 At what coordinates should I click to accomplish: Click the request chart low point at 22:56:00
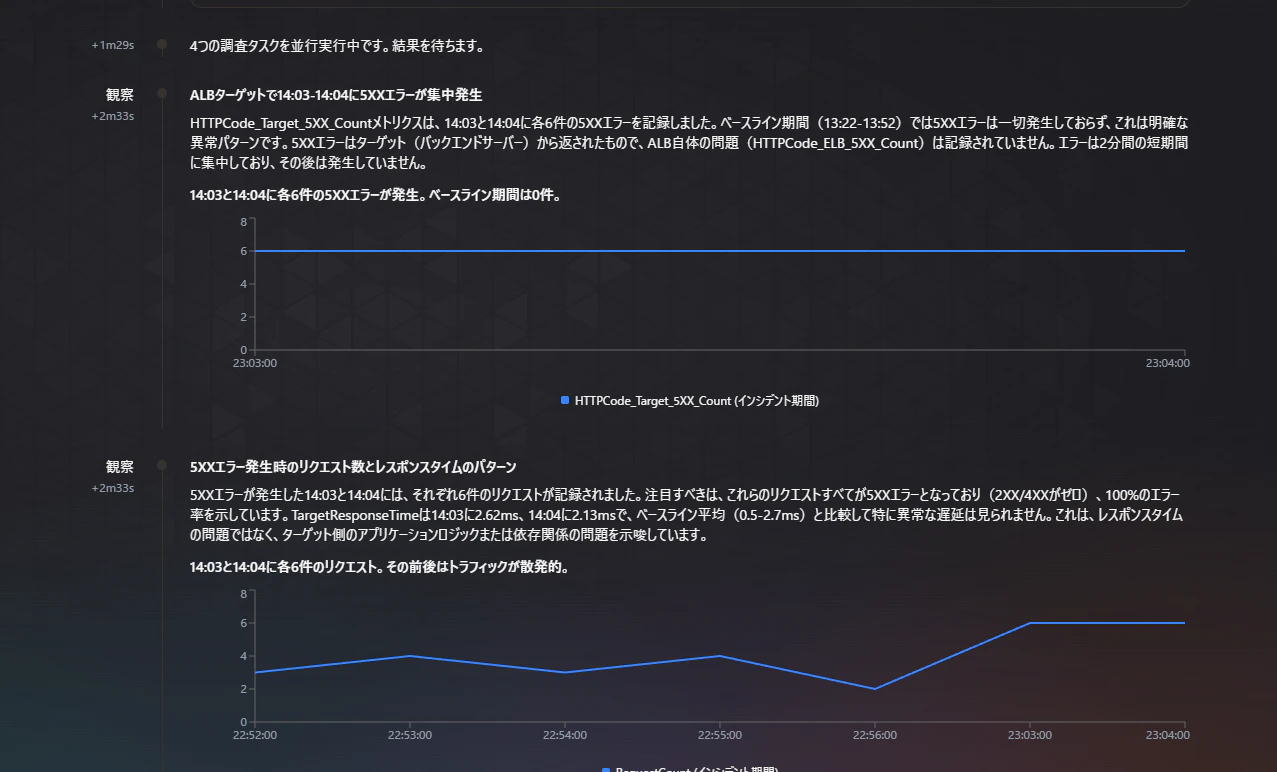tap(875, 688)
